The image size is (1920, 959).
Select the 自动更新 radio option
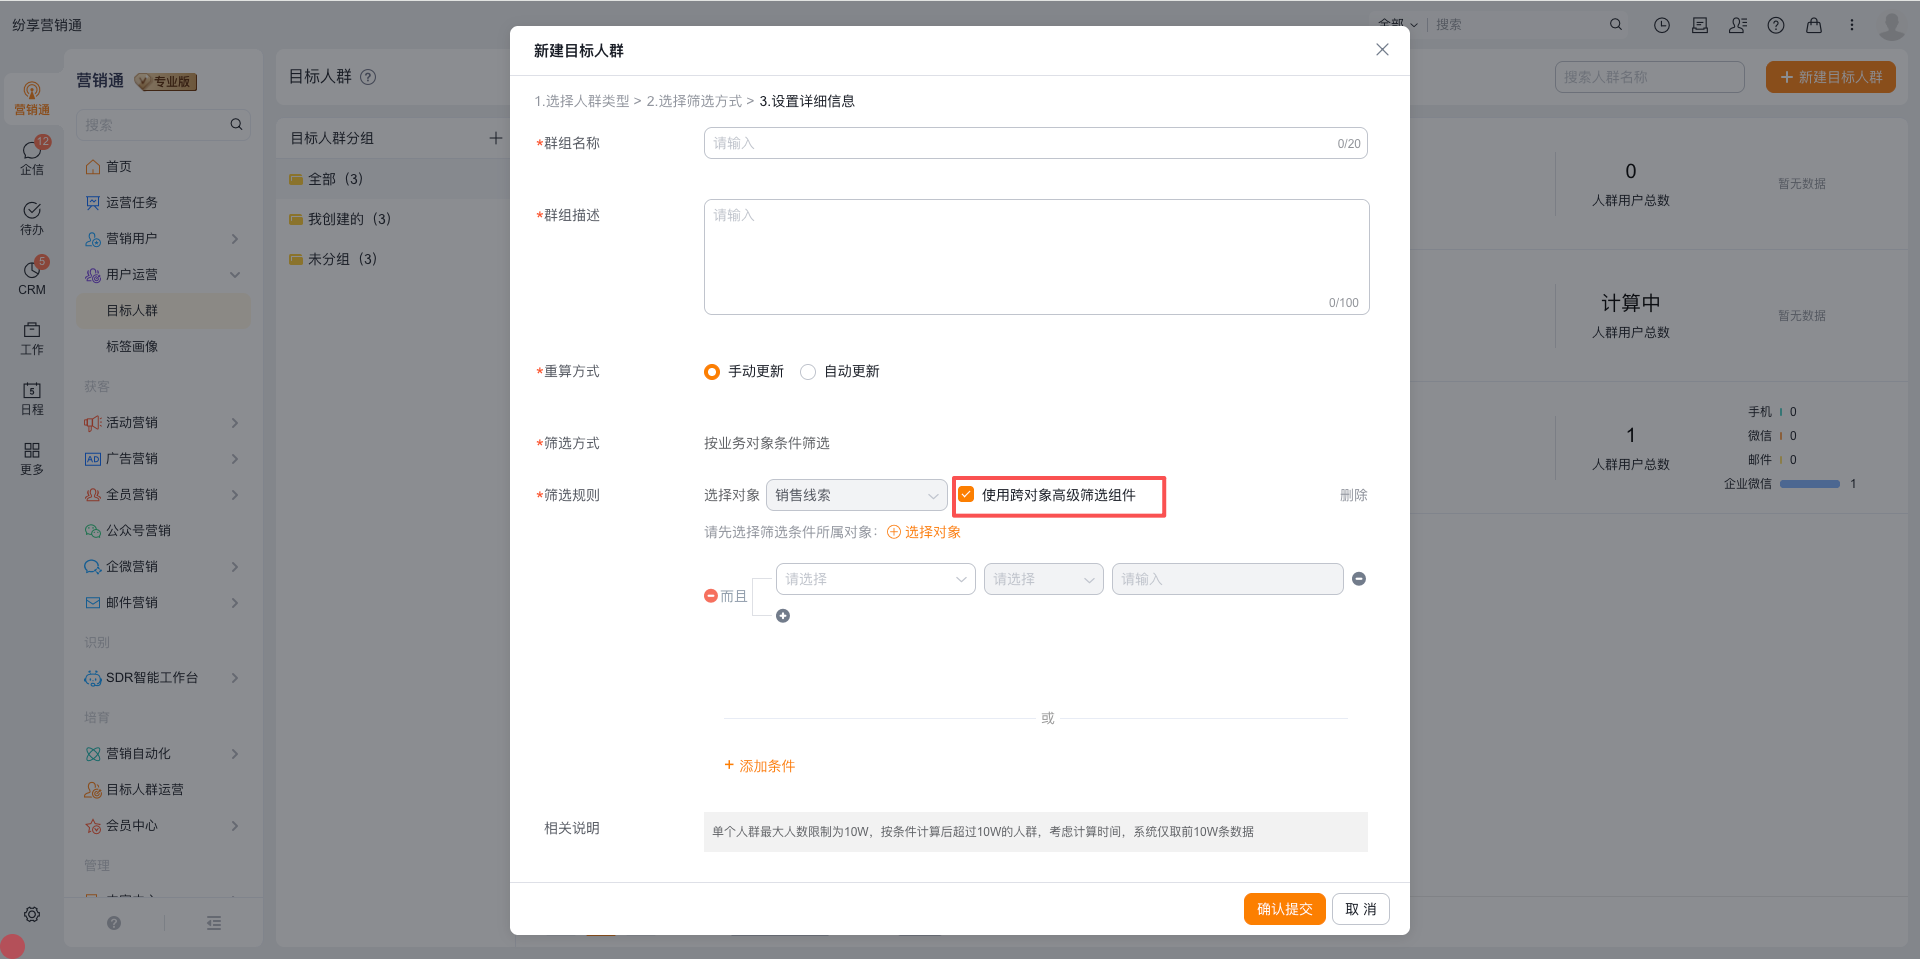pos(808,372)
